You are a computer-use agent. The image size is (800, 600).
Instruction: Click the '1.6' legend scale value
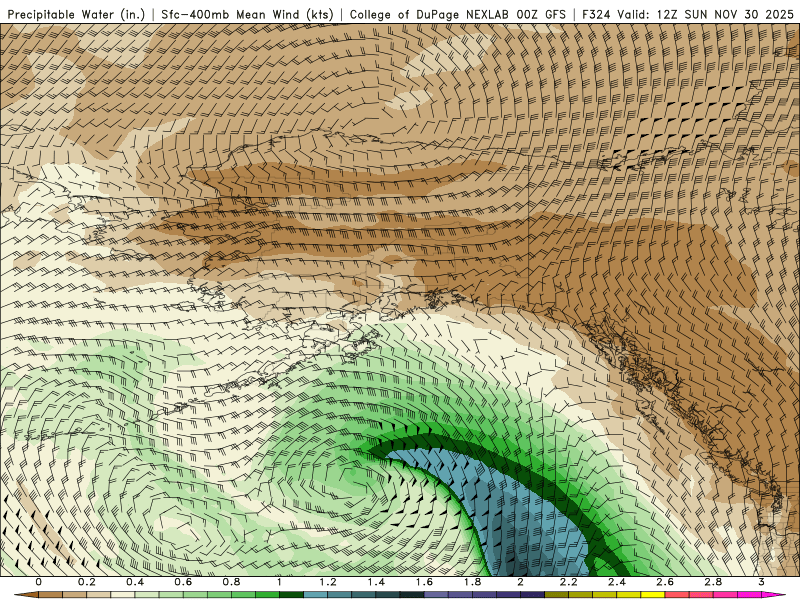pos(424,582)
